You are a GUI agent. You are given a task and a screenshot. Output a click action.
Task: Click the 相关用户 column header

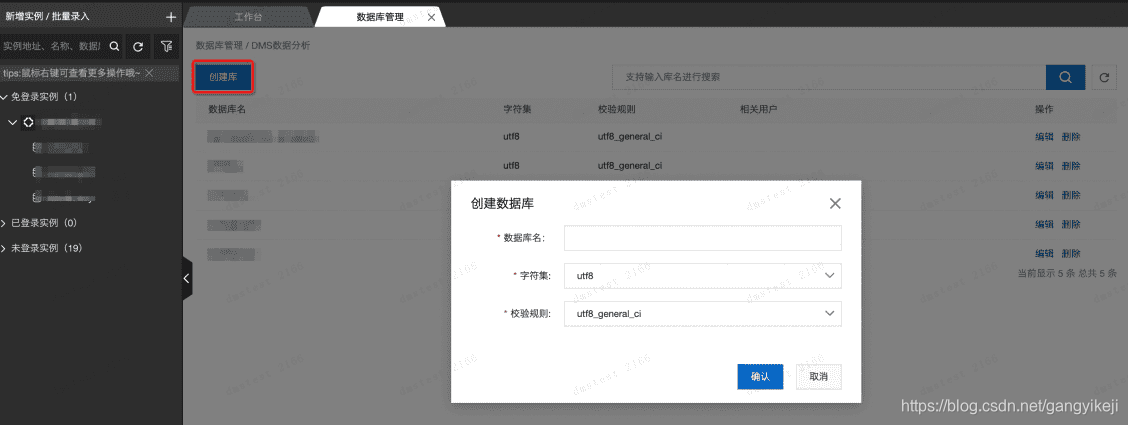[x=759, y=109]
